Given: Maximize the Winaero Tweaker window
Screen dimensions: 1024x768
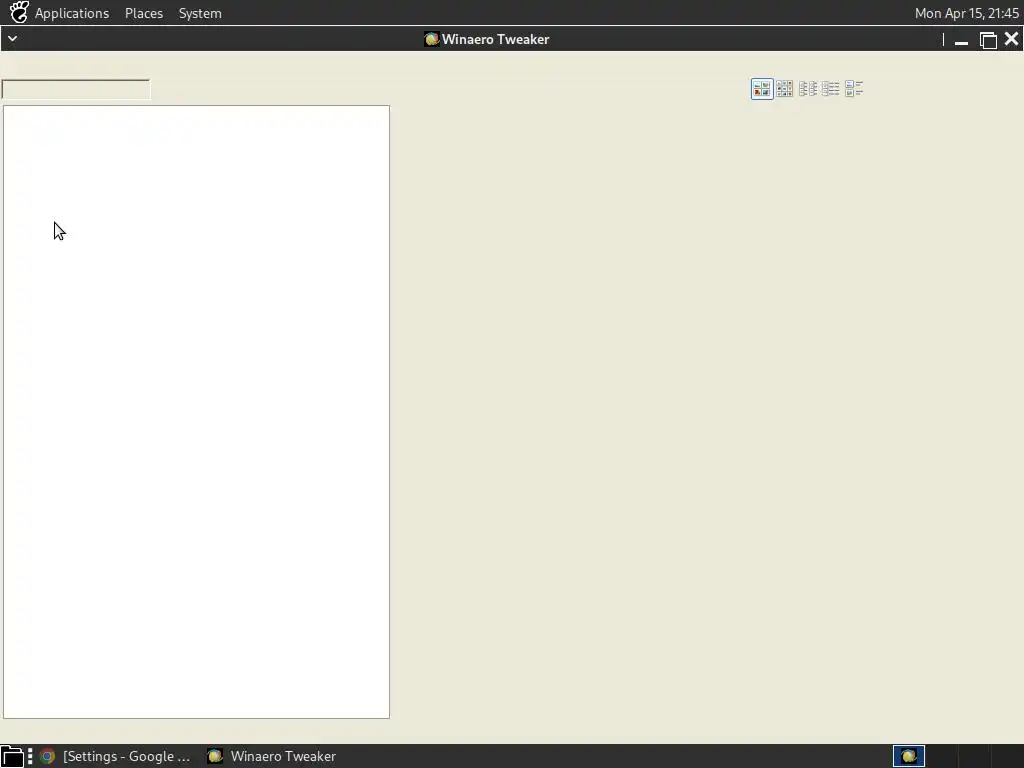Looking at the screenshot, I should coord(988,40).
